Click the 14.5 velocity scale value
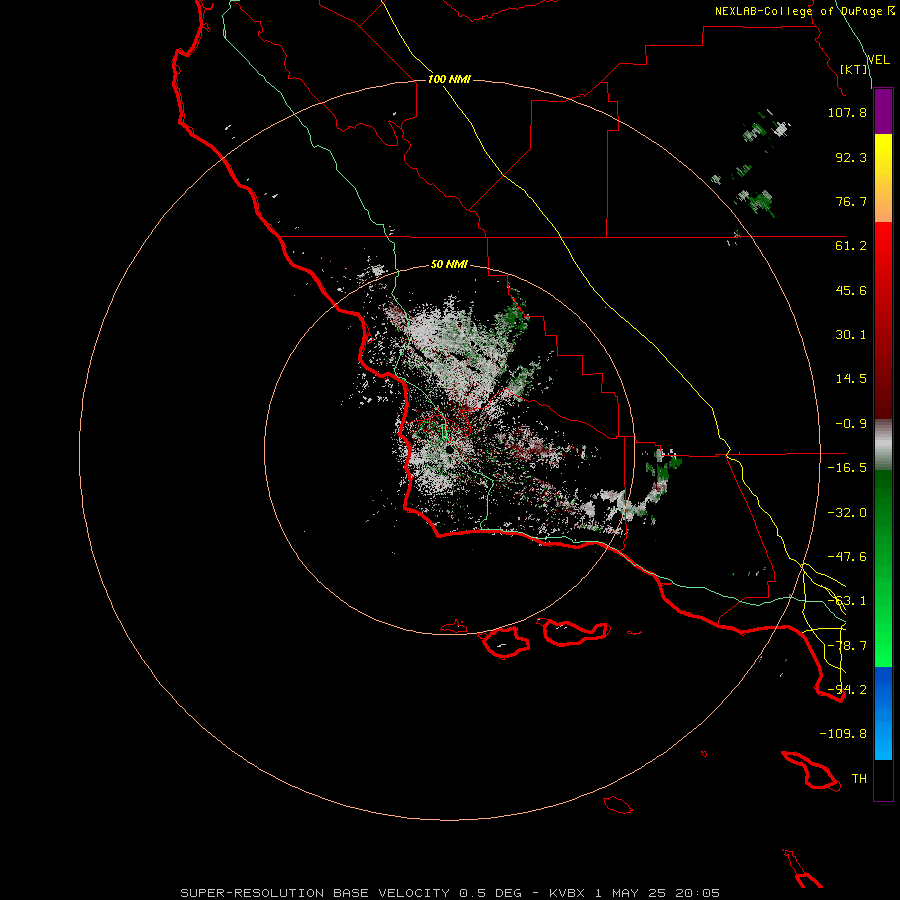 851,379
